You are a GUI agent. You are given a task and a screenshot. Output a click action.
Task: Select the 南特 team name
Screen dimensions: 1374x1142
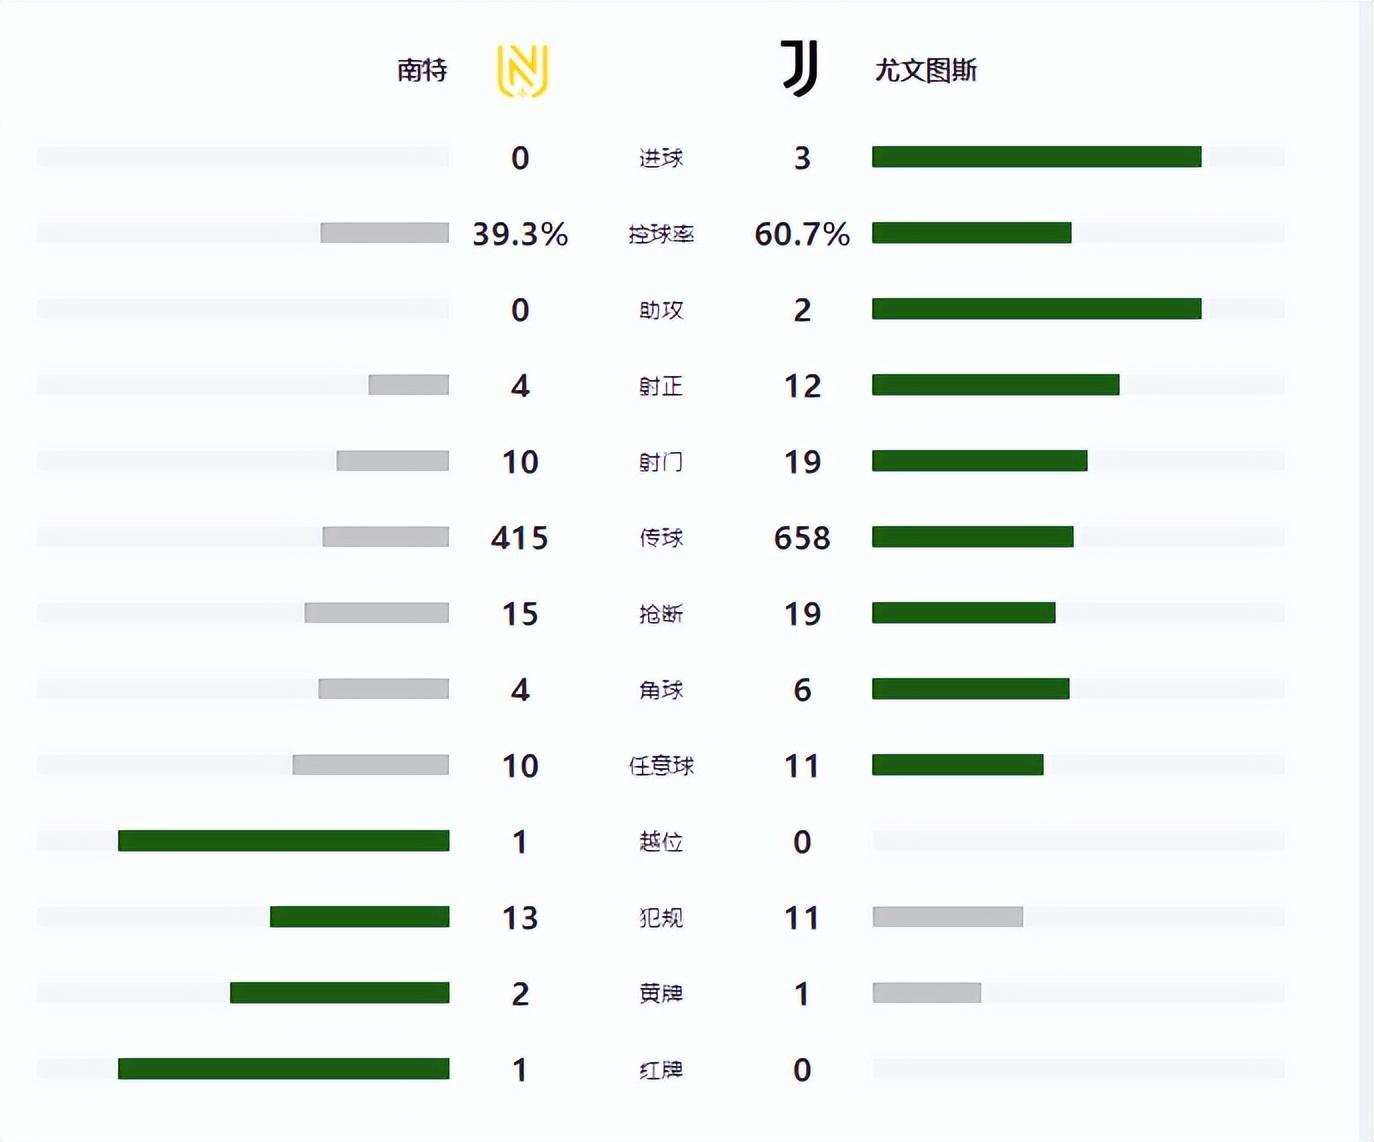click(422, 70)
